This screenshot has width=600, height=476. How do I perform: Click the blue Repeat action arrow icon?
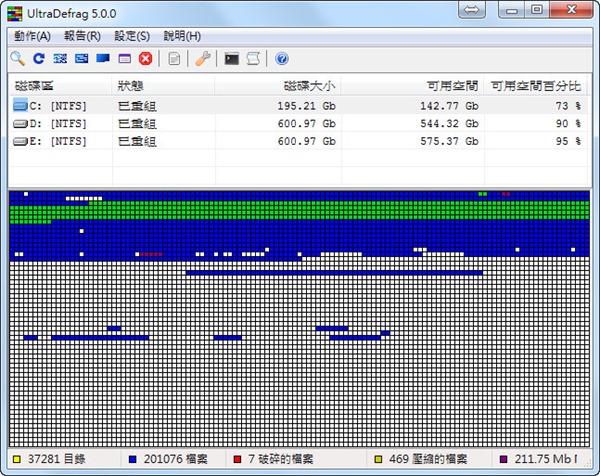[x=39, y=59]
